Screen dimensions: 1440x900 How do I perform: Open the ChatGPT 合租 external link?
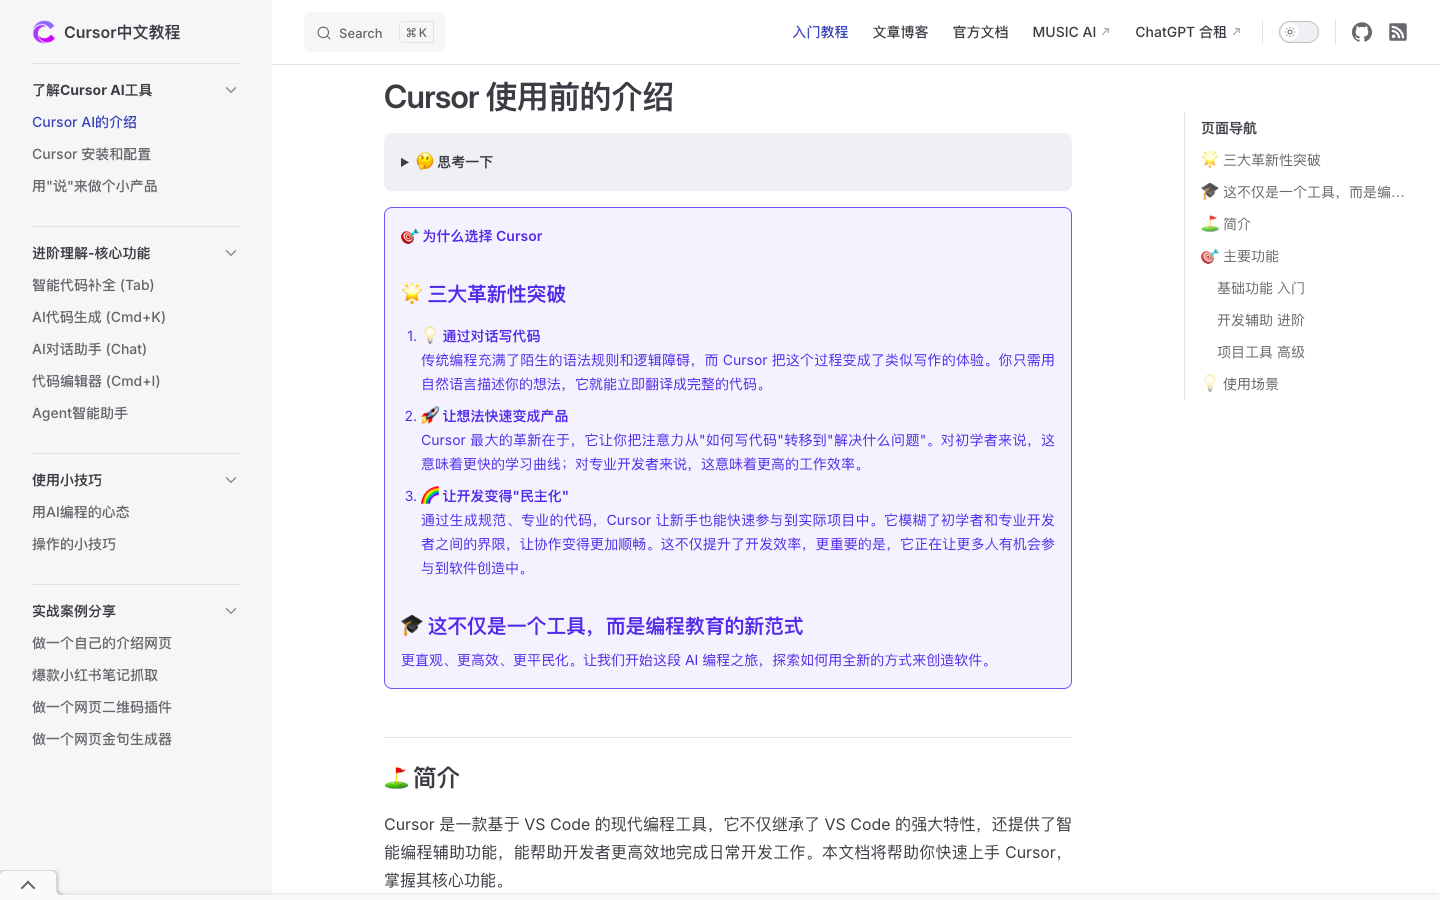pyautogui.click(x=1188, y=32)
